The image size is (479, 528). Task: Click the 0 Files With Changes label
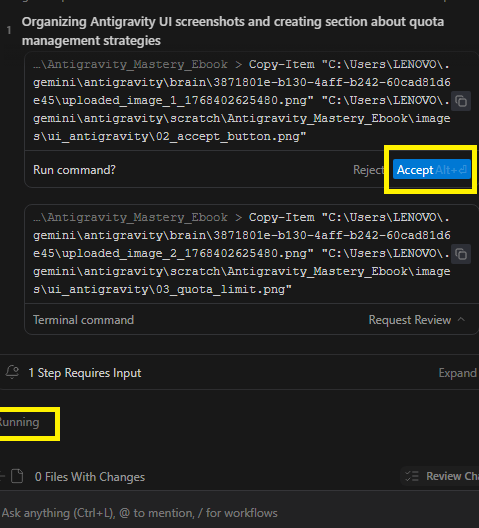click(x=90, y=476)
